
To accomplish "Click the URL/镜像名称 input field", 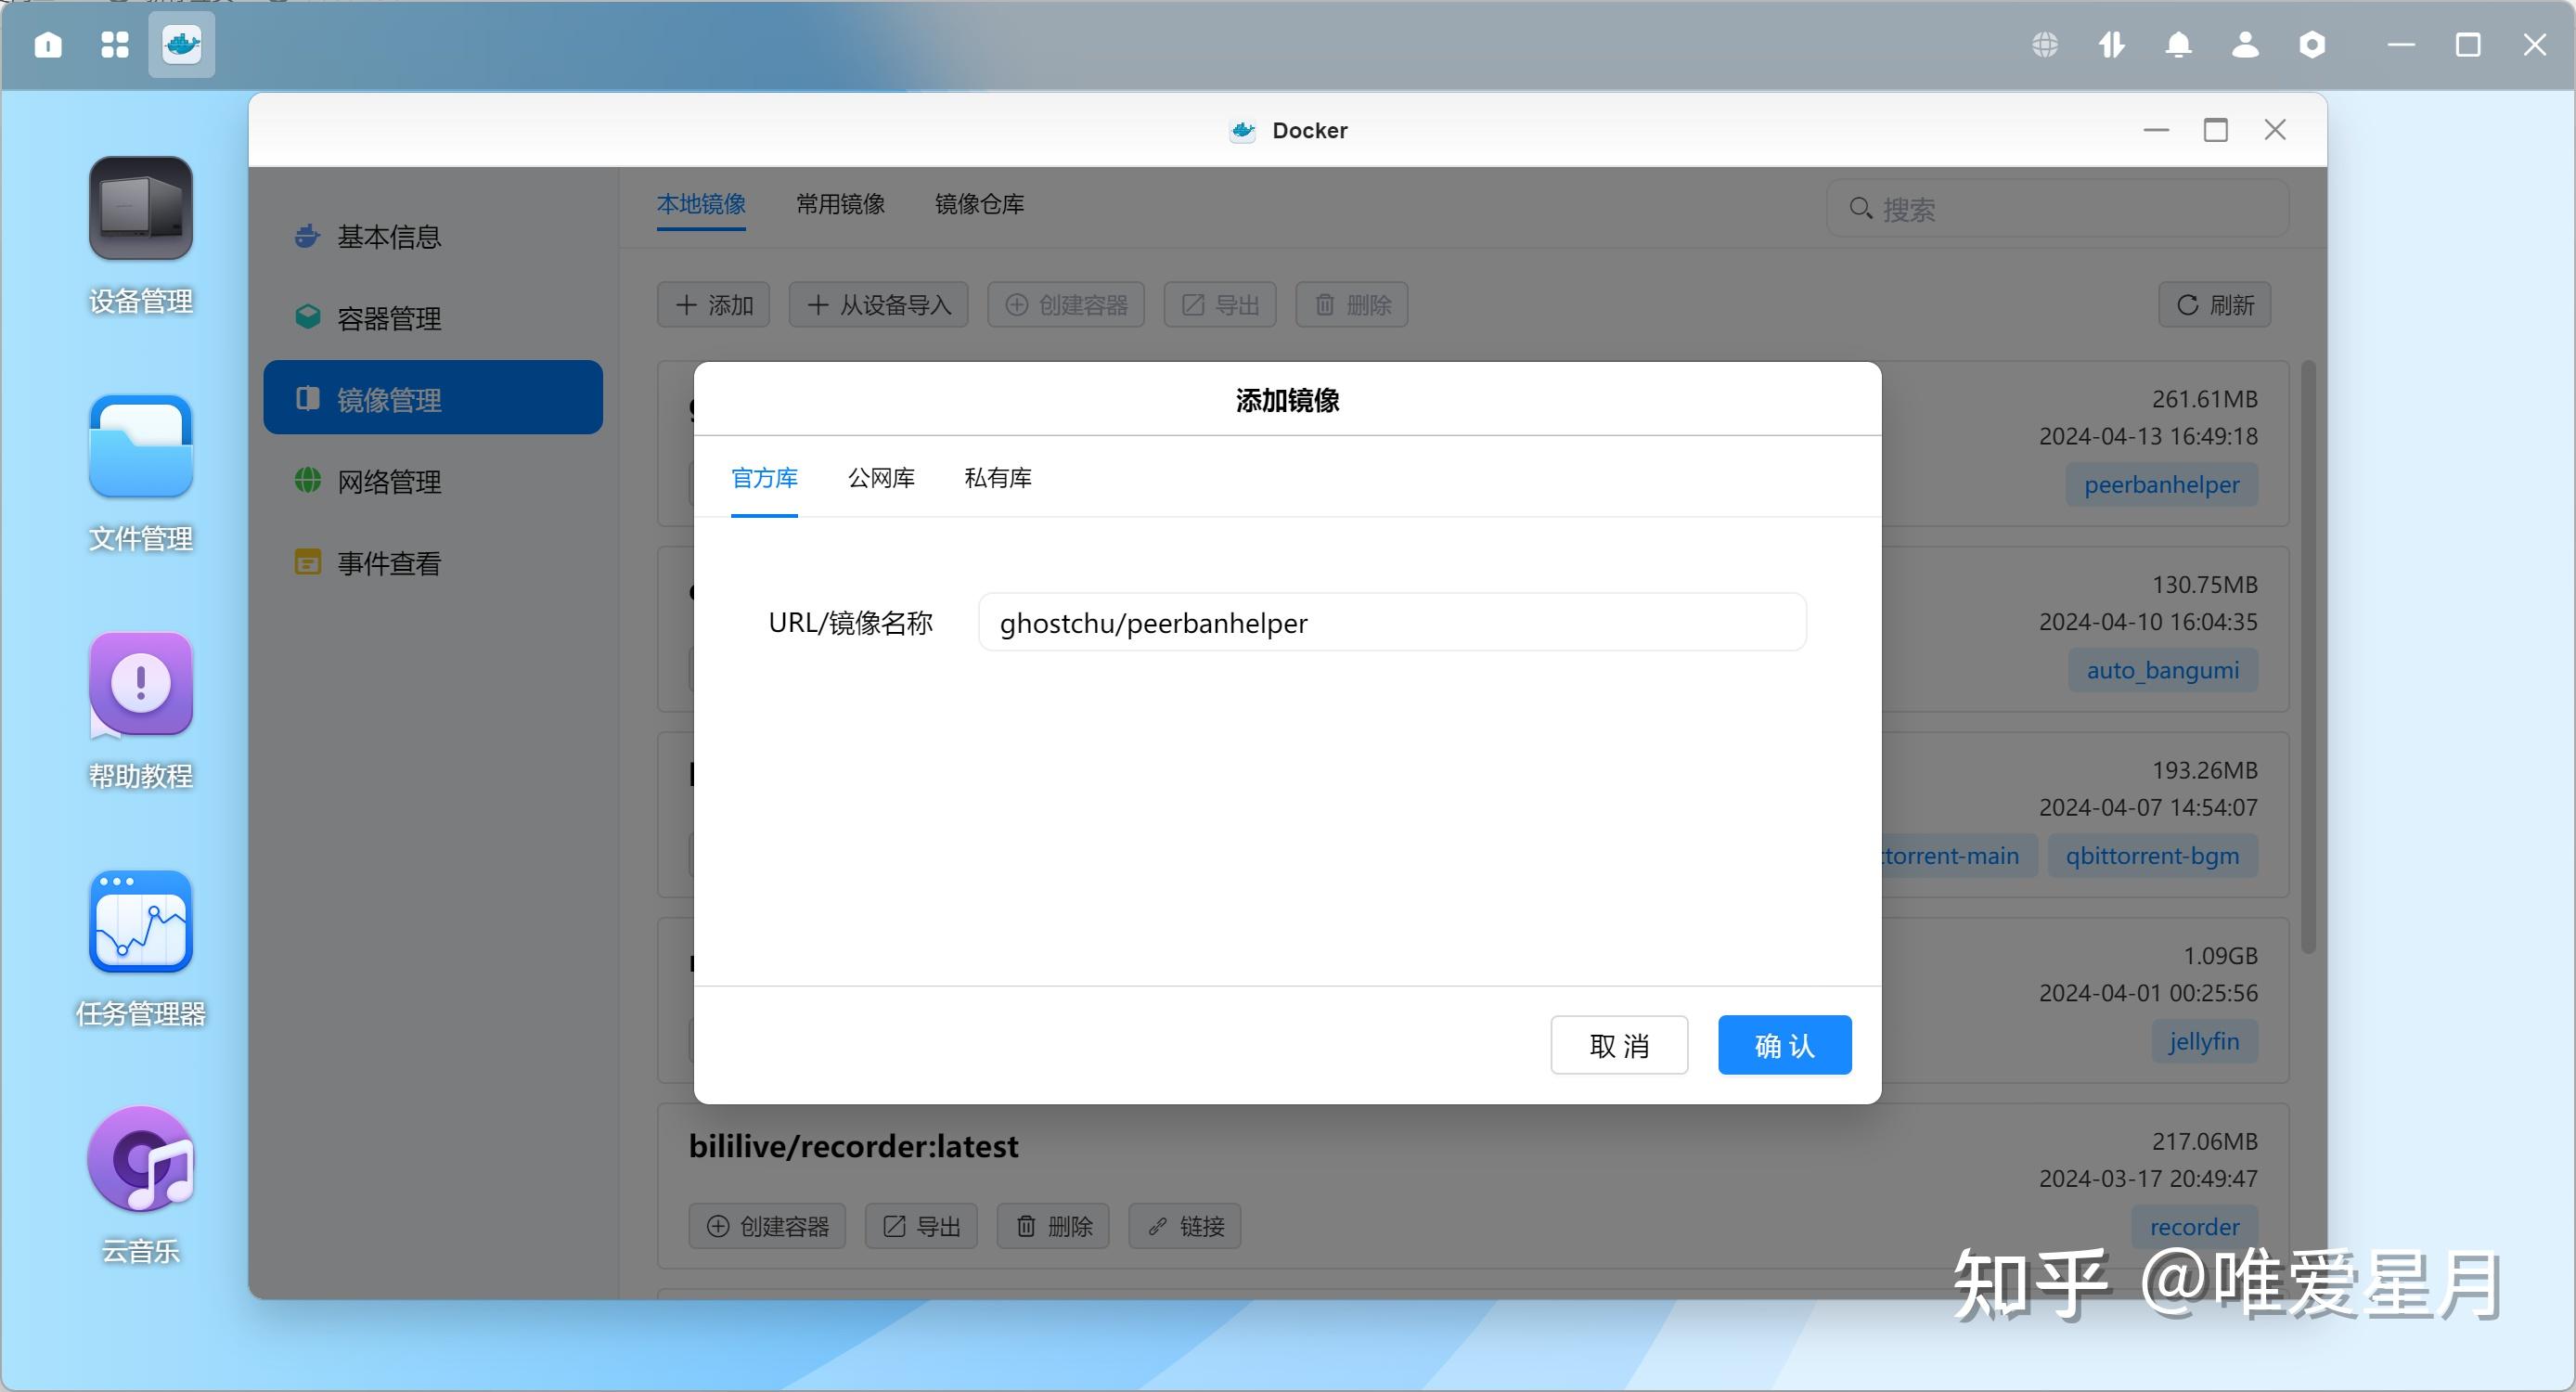I will click(1391, 622).
